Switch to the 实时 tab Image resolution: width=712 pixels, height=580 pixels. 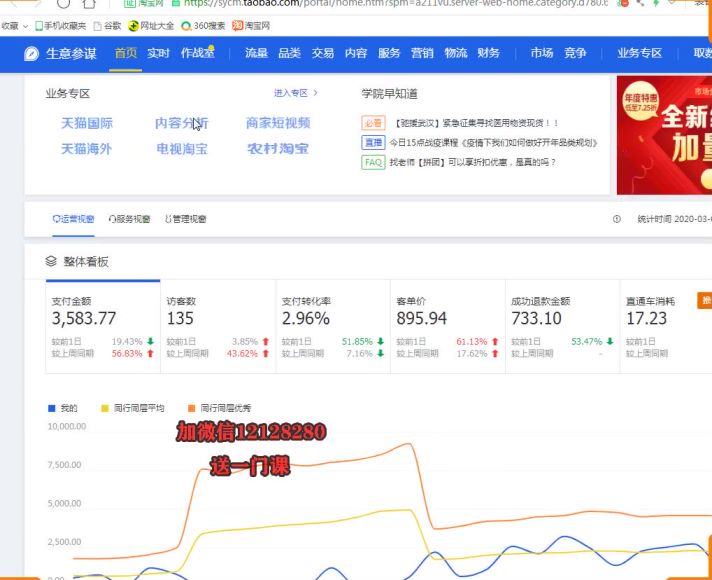tap(158, 53)
